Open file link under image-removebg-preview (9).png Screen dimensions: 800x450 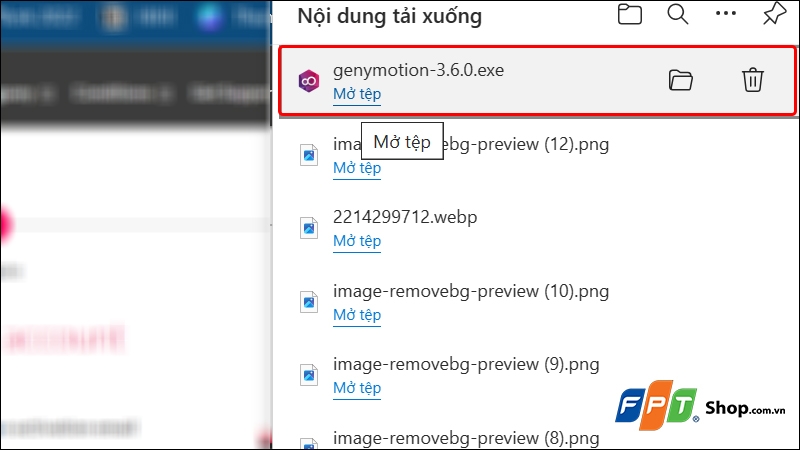click(357, 388)
